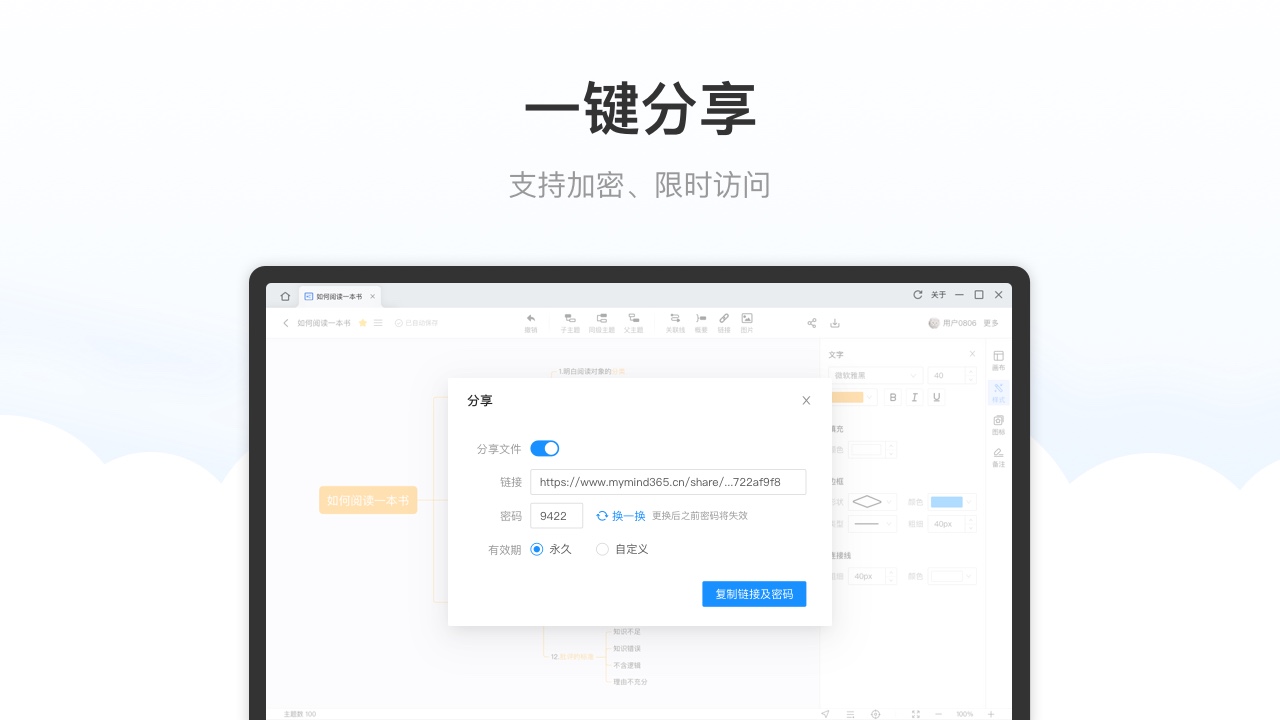Click the share icon in the toolbar
The height and width of the screenshot is (720, 1280).
coord(812,323)
